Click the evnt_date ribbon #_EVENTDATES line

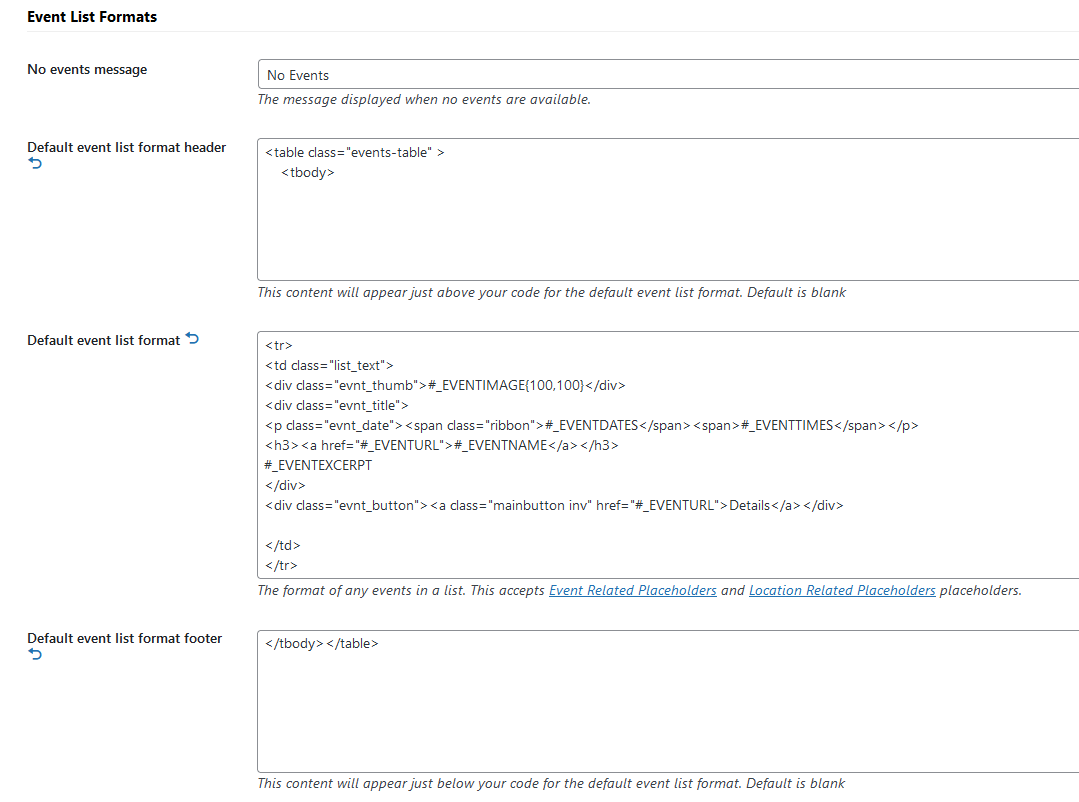(x=591, y=425)
